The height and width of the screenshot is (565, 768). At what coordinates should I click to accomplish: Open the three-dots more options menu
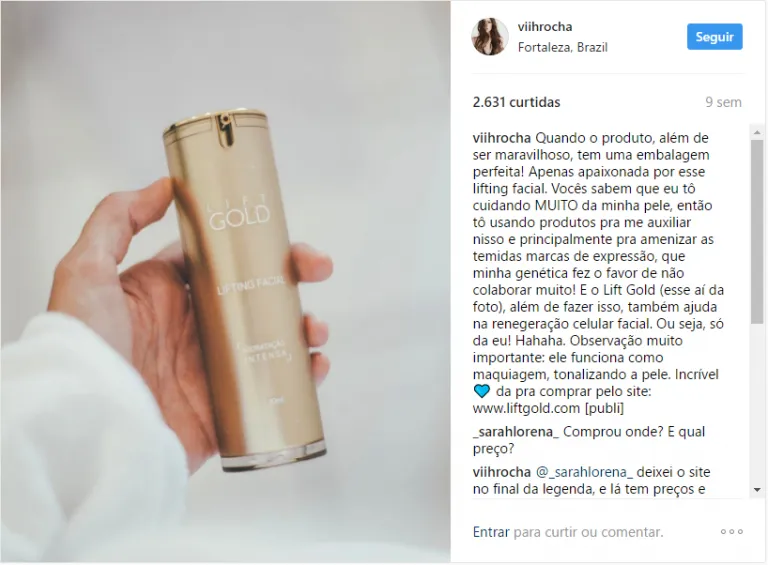732,532
